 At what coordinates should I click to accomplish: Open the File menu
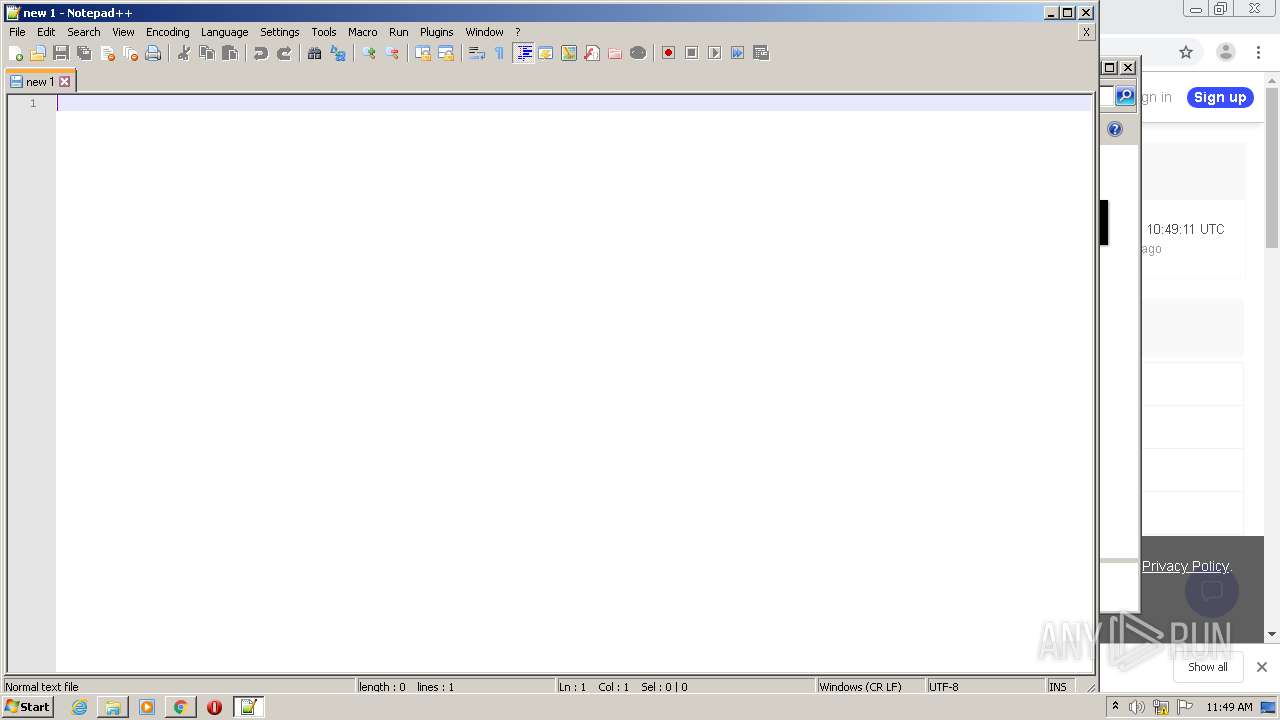(17, 32)
